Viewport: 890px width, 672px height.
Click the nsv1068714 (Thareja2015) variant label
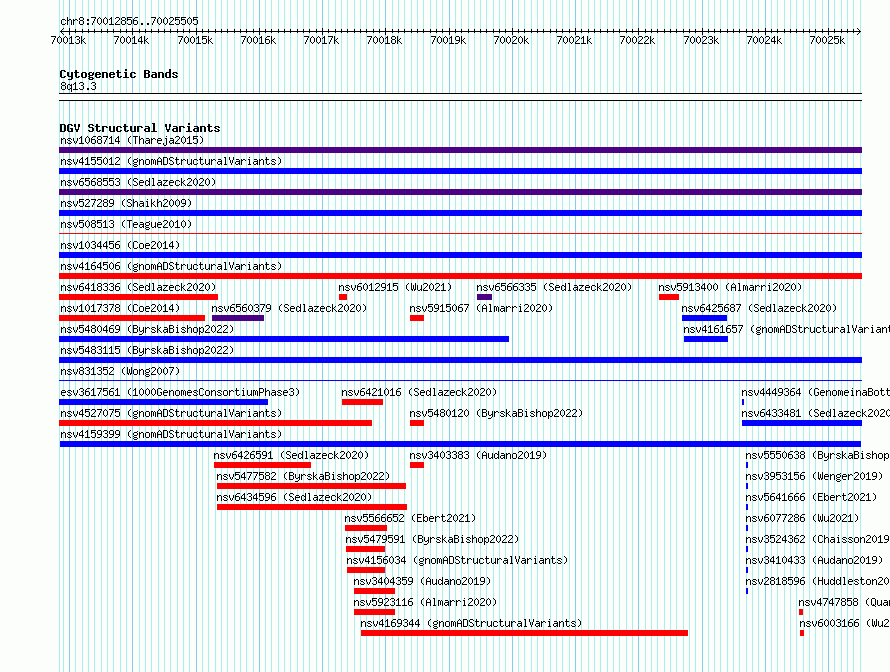tap(132, 140)
